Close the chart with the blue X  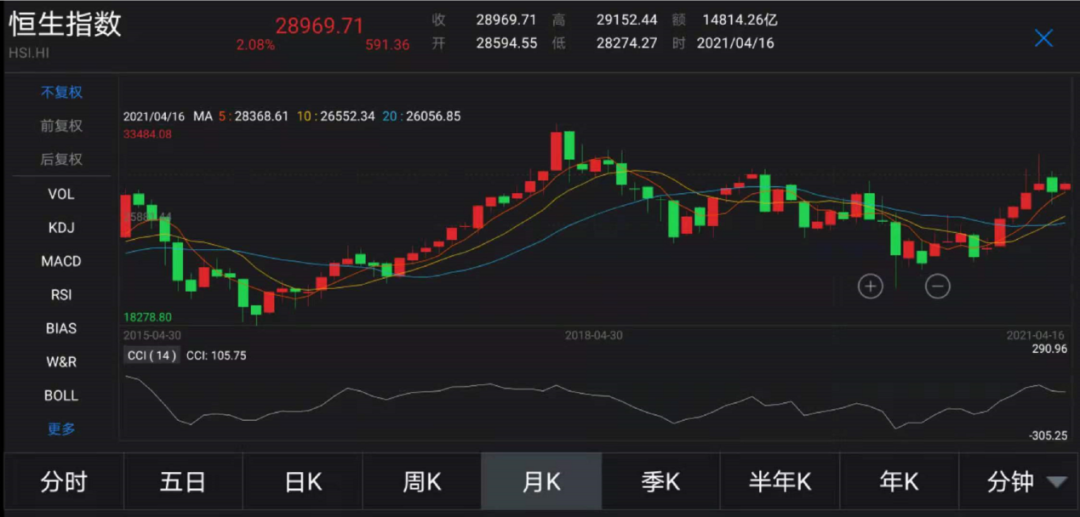(1043, 39)
